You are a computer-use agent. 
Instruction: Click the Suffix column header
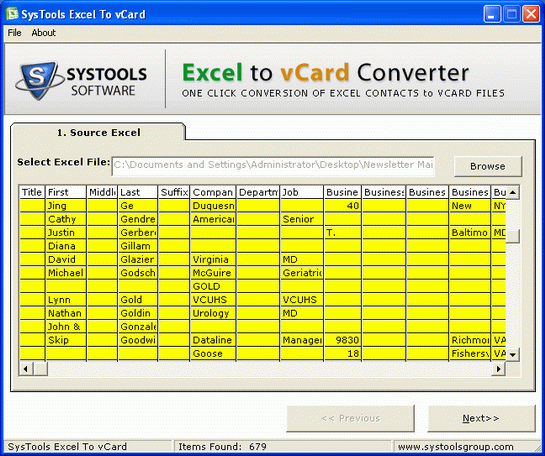(174, 192)
